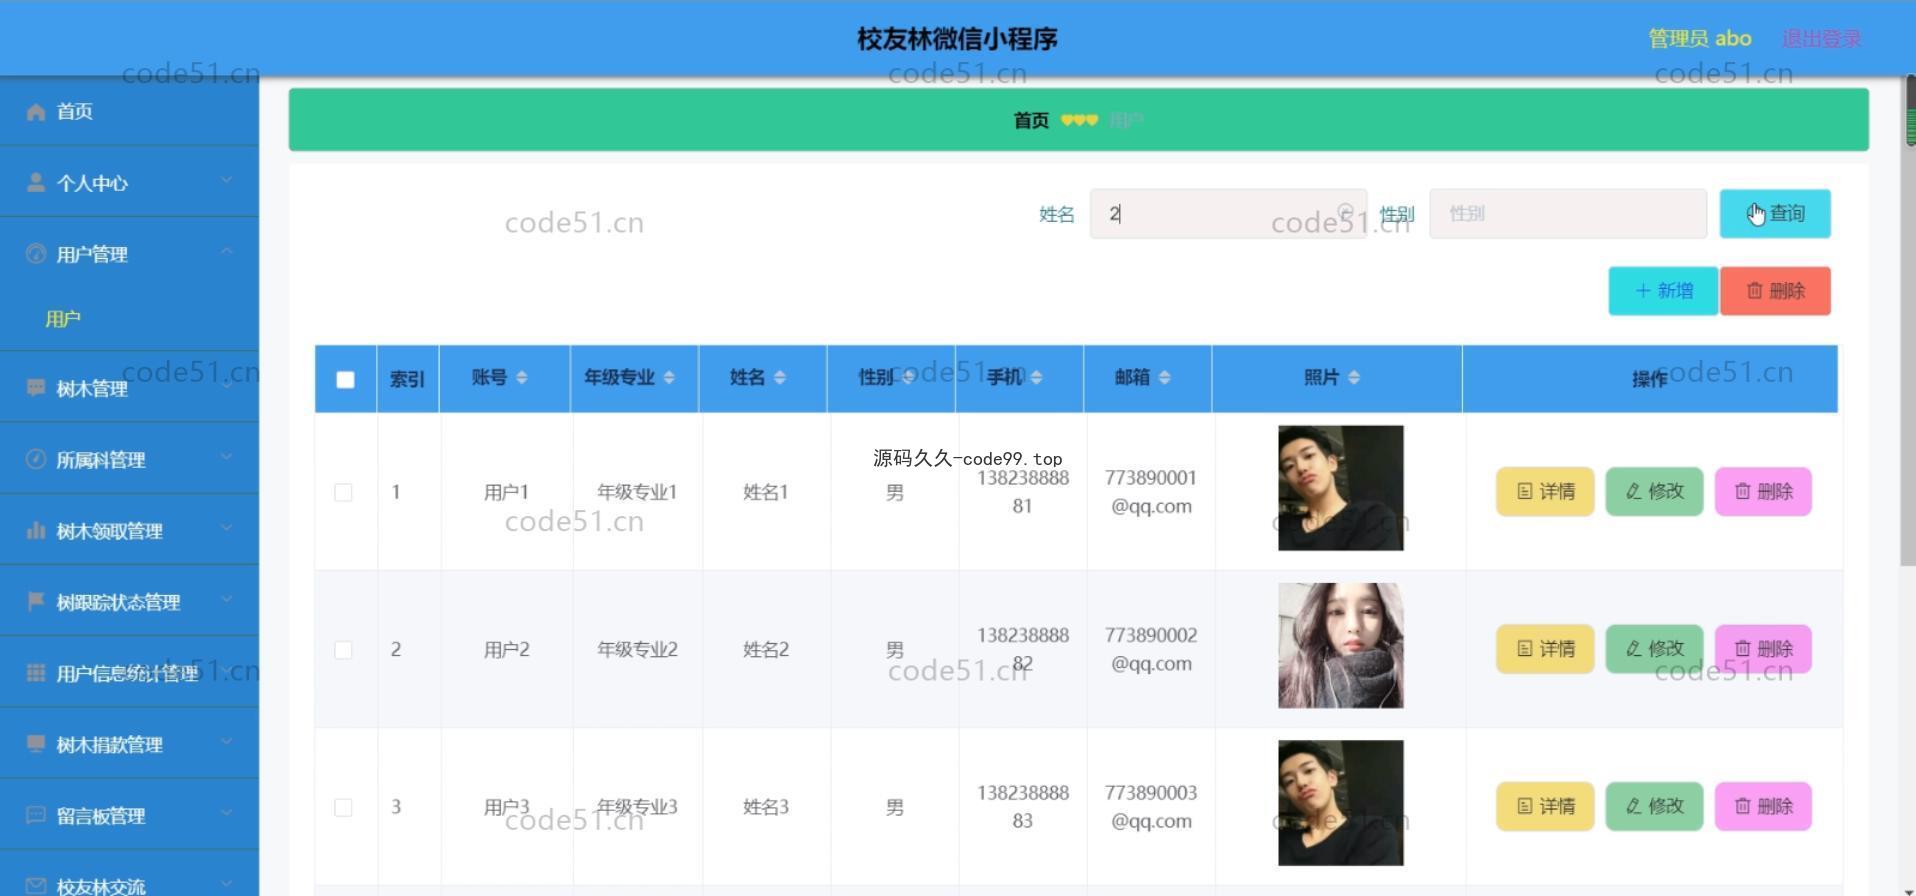
Task: Click the sort arrows on 姓名 column
Action: click(780, 378)
